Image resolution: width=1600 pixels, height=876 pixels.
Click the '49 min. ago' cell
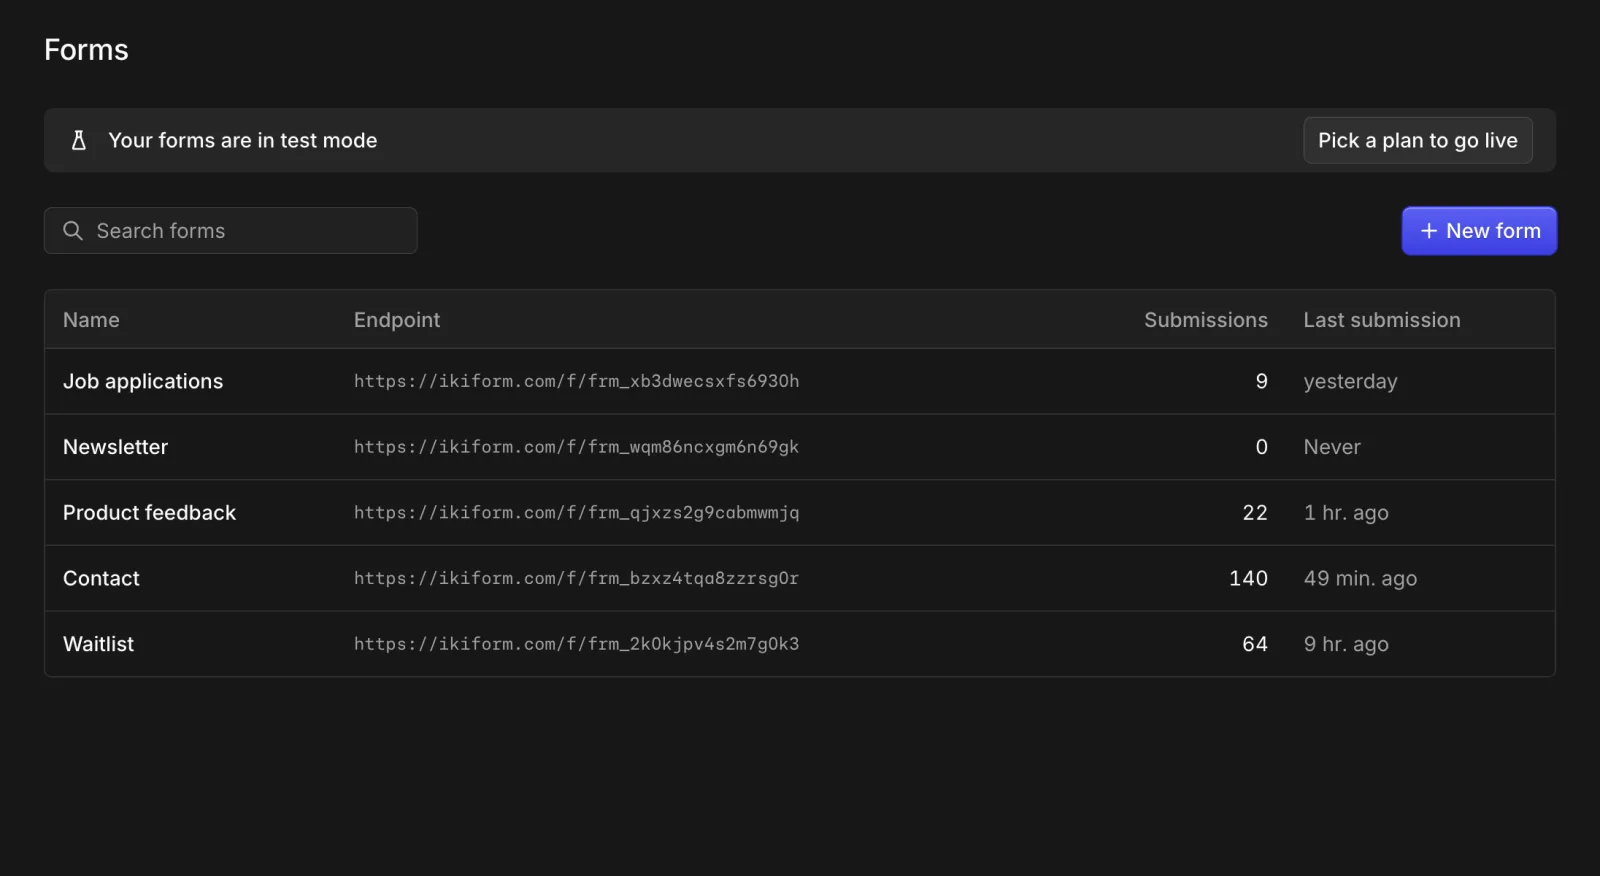pos(1360,579)
